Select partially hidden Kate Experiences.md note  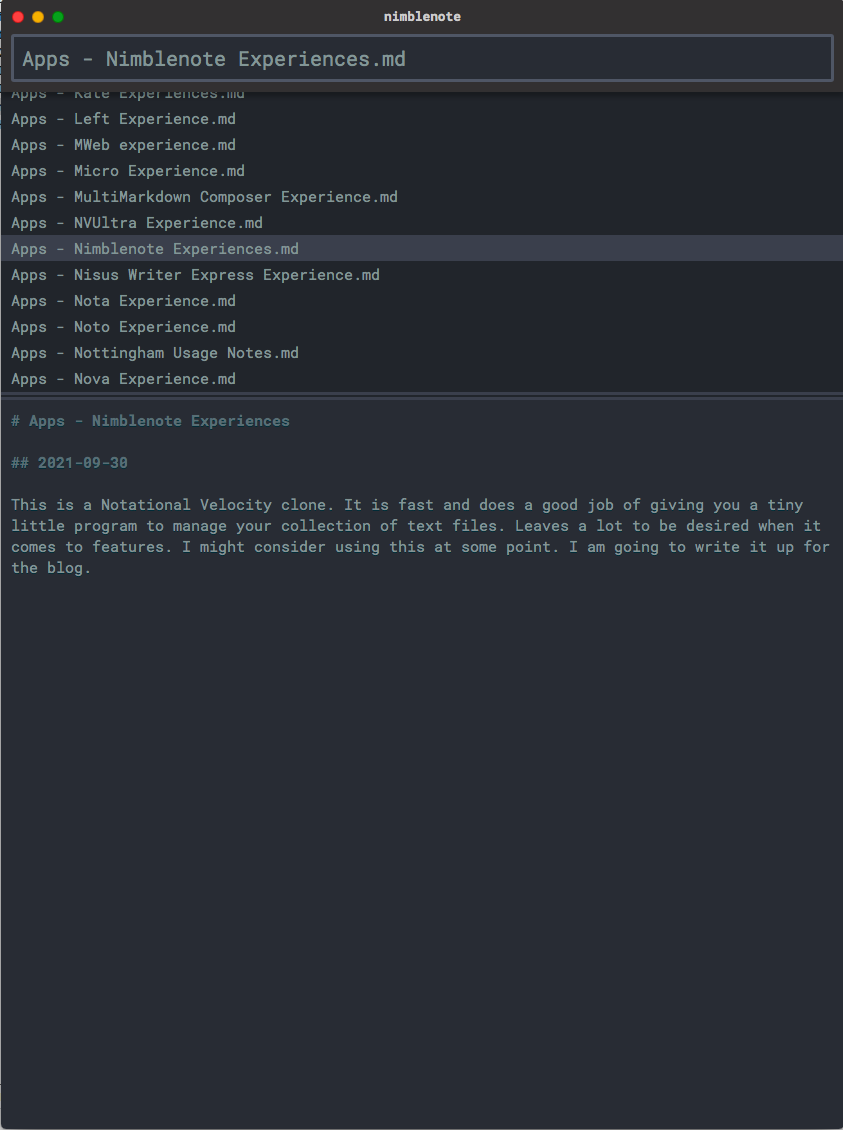422,98
